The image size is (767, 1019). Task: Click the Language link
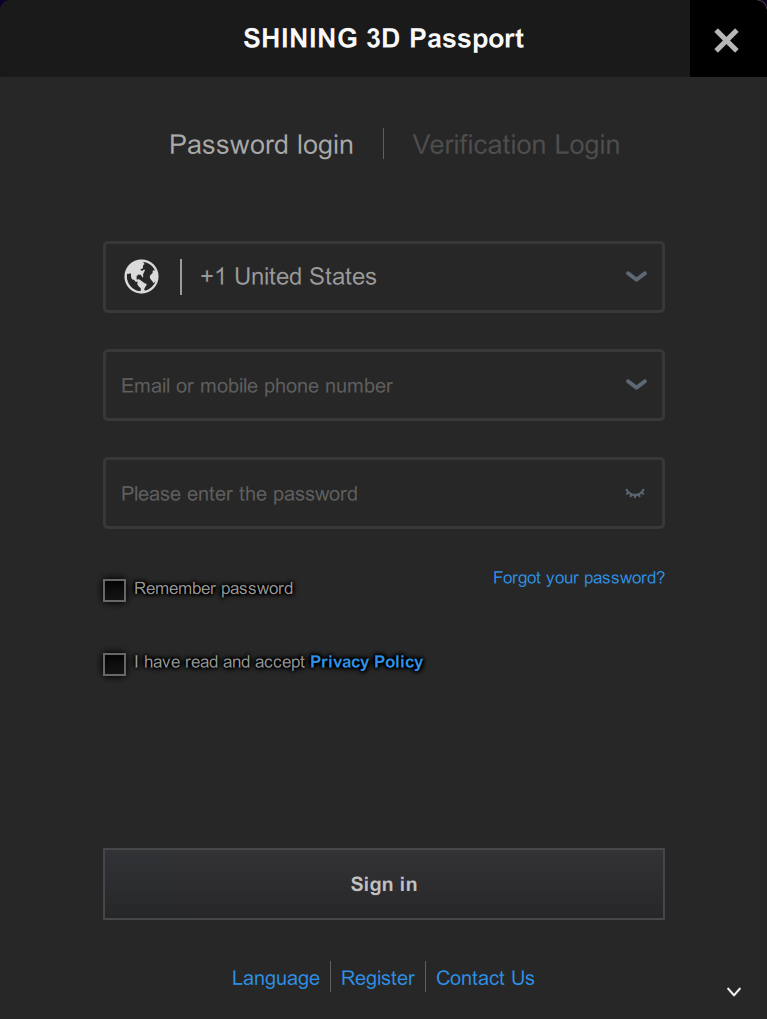point(275,978)
